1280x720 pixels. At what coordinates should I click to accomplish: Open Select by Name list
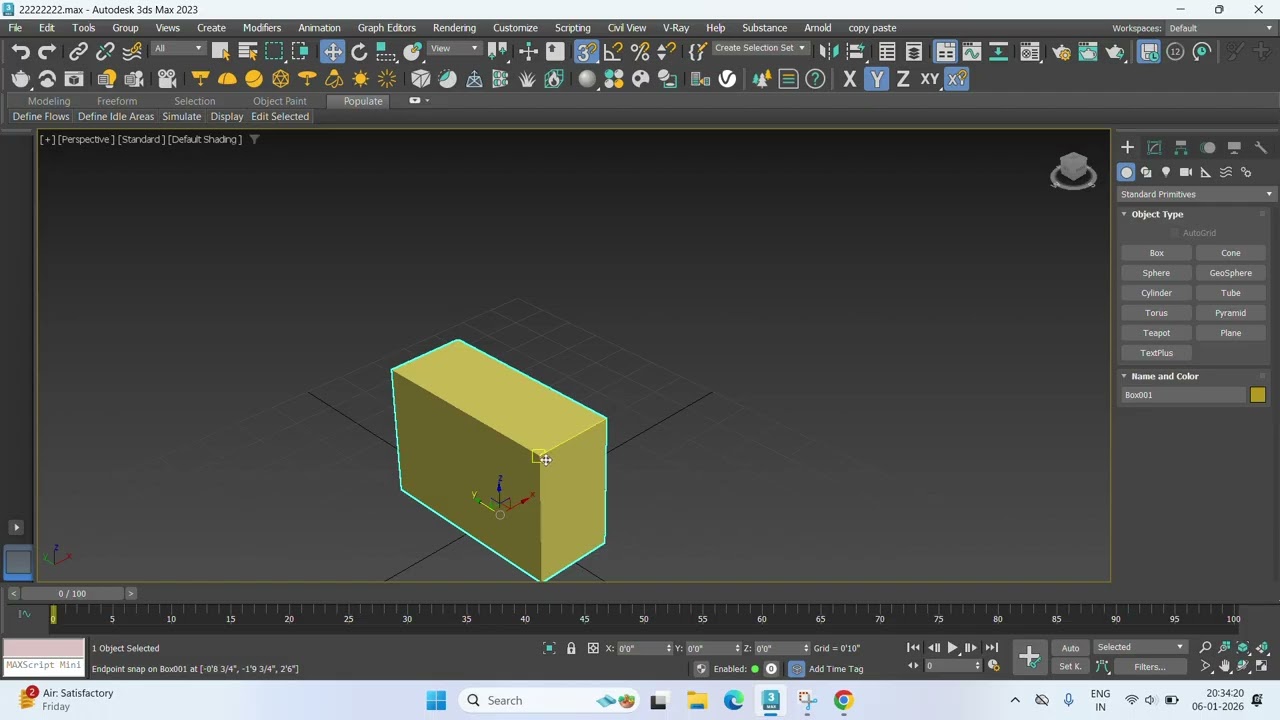pyautogui.click(x=248, y=52)
